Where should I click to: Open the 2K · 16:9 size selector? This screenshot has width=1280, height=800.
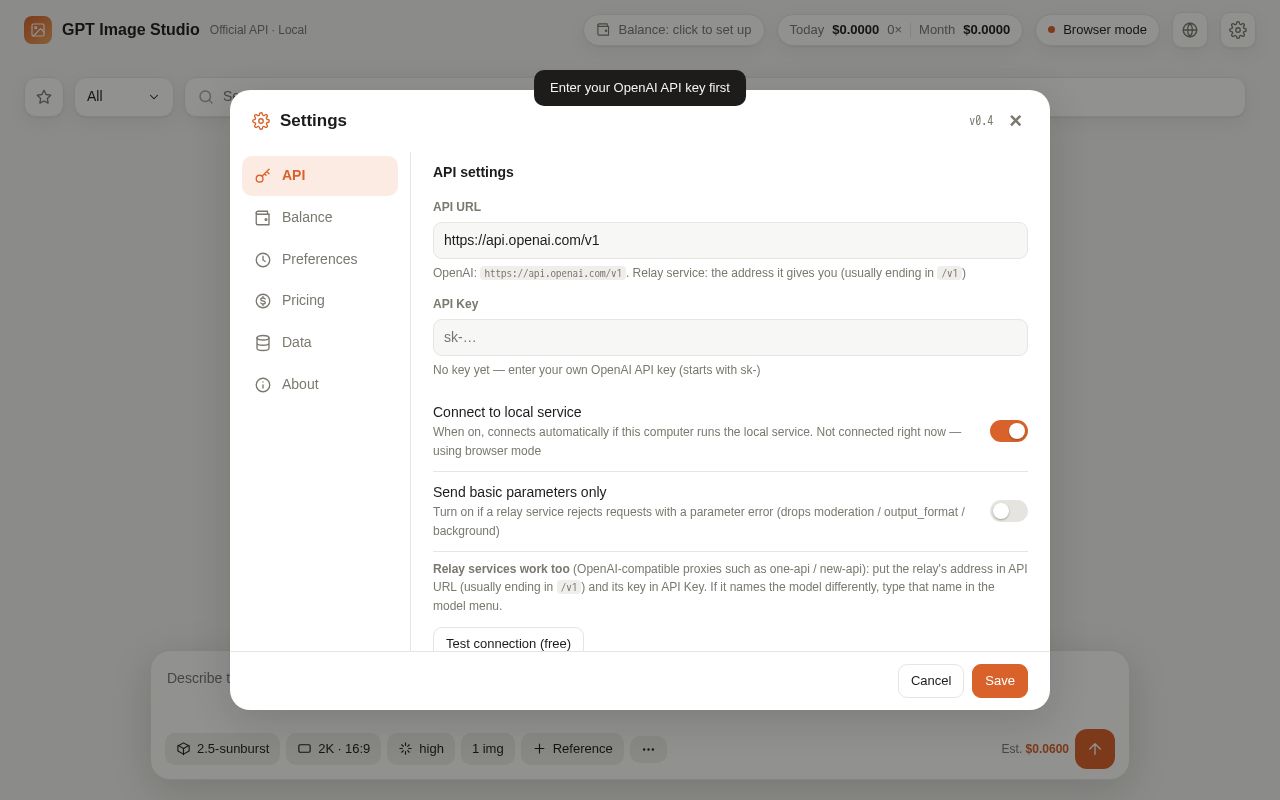tap(333, 749)
